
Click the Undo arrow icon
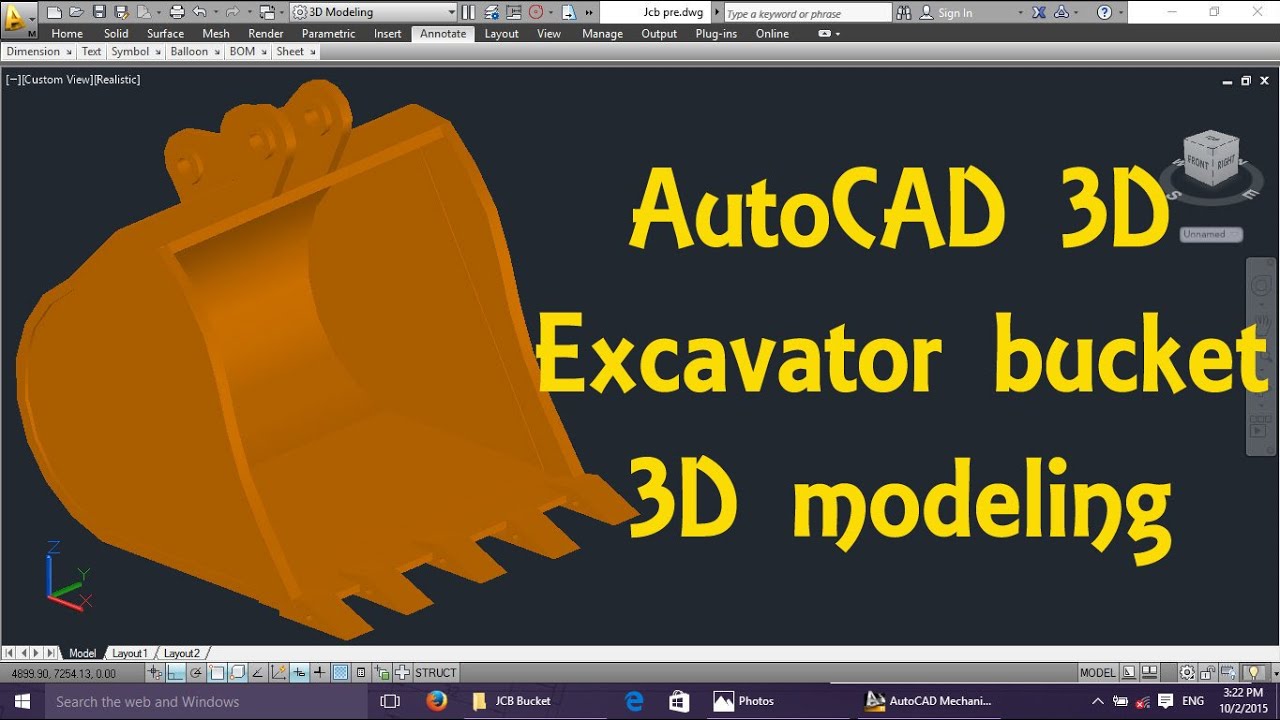[x=199, y=12]
